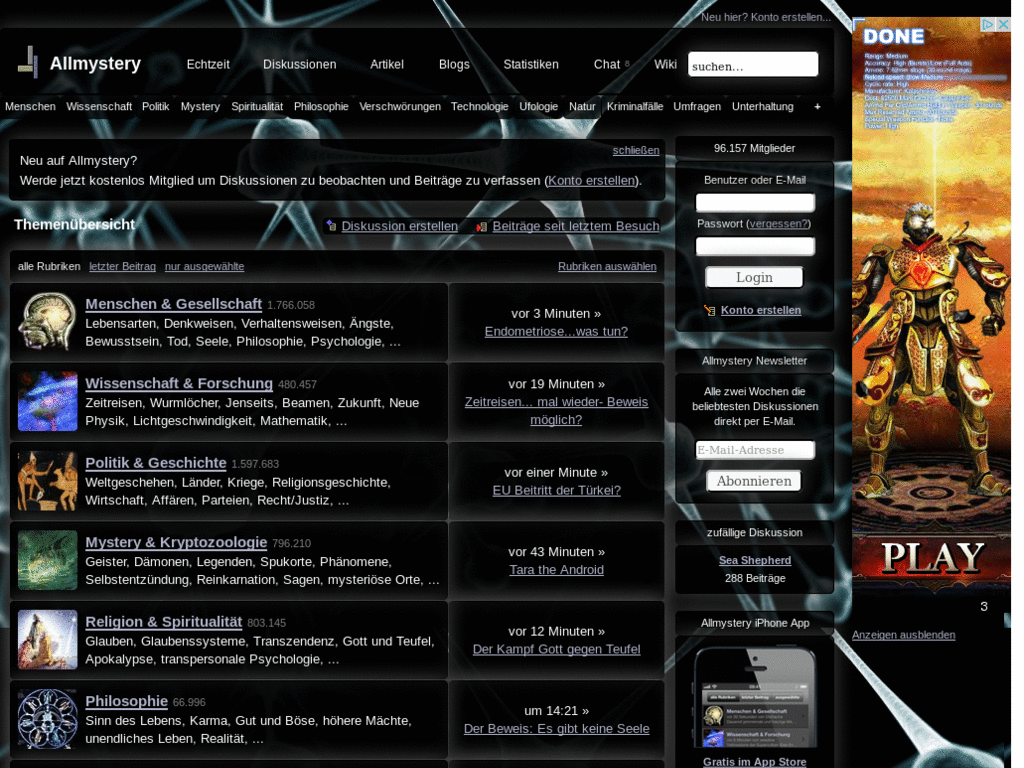Click Anzeigen ausblenden link

(903, 635)
